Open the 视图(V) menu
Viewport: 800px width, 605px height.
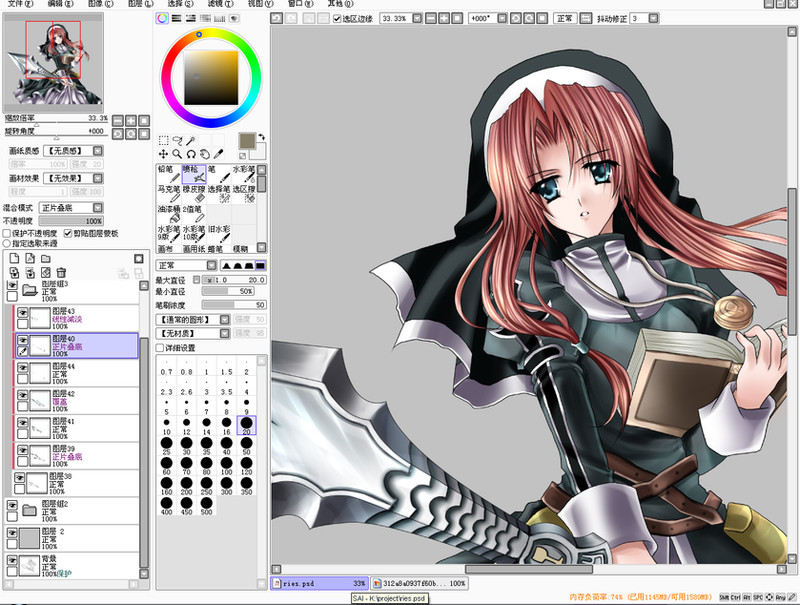click(260, 4)
